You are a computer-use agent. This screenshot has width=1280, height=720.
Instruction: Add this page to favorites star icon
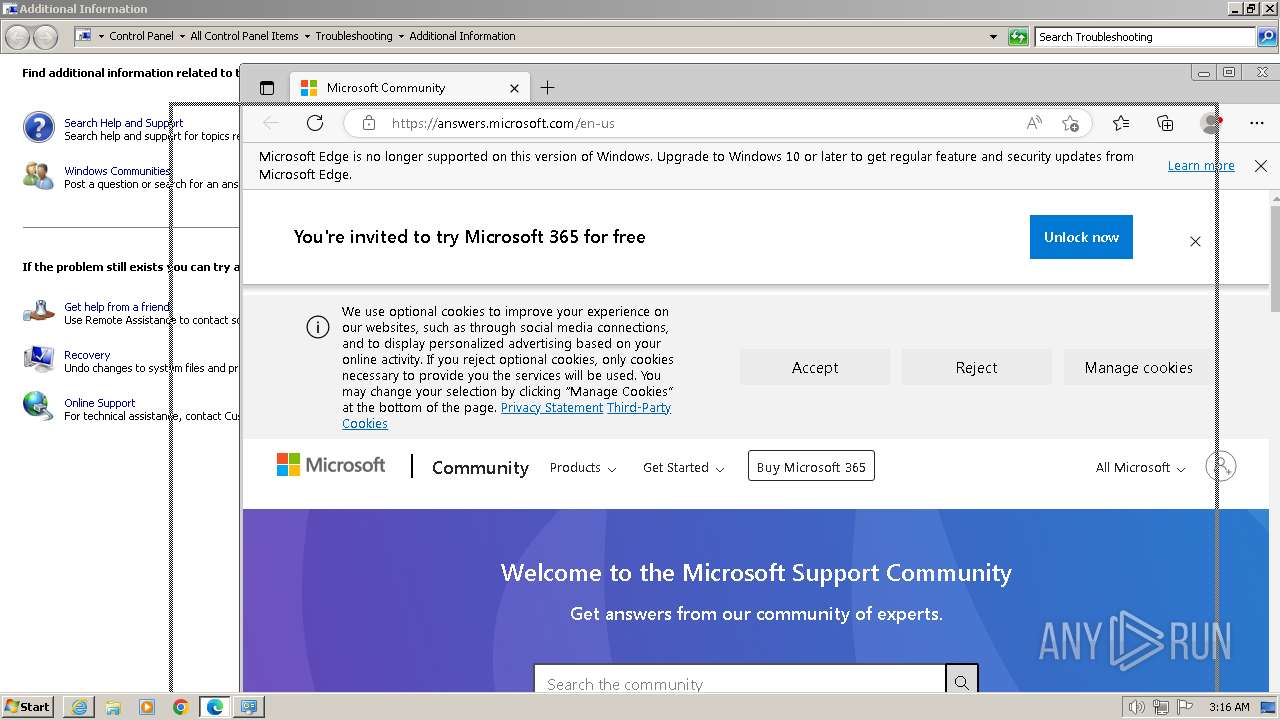pyautogui.click(x=1070, y=123)
